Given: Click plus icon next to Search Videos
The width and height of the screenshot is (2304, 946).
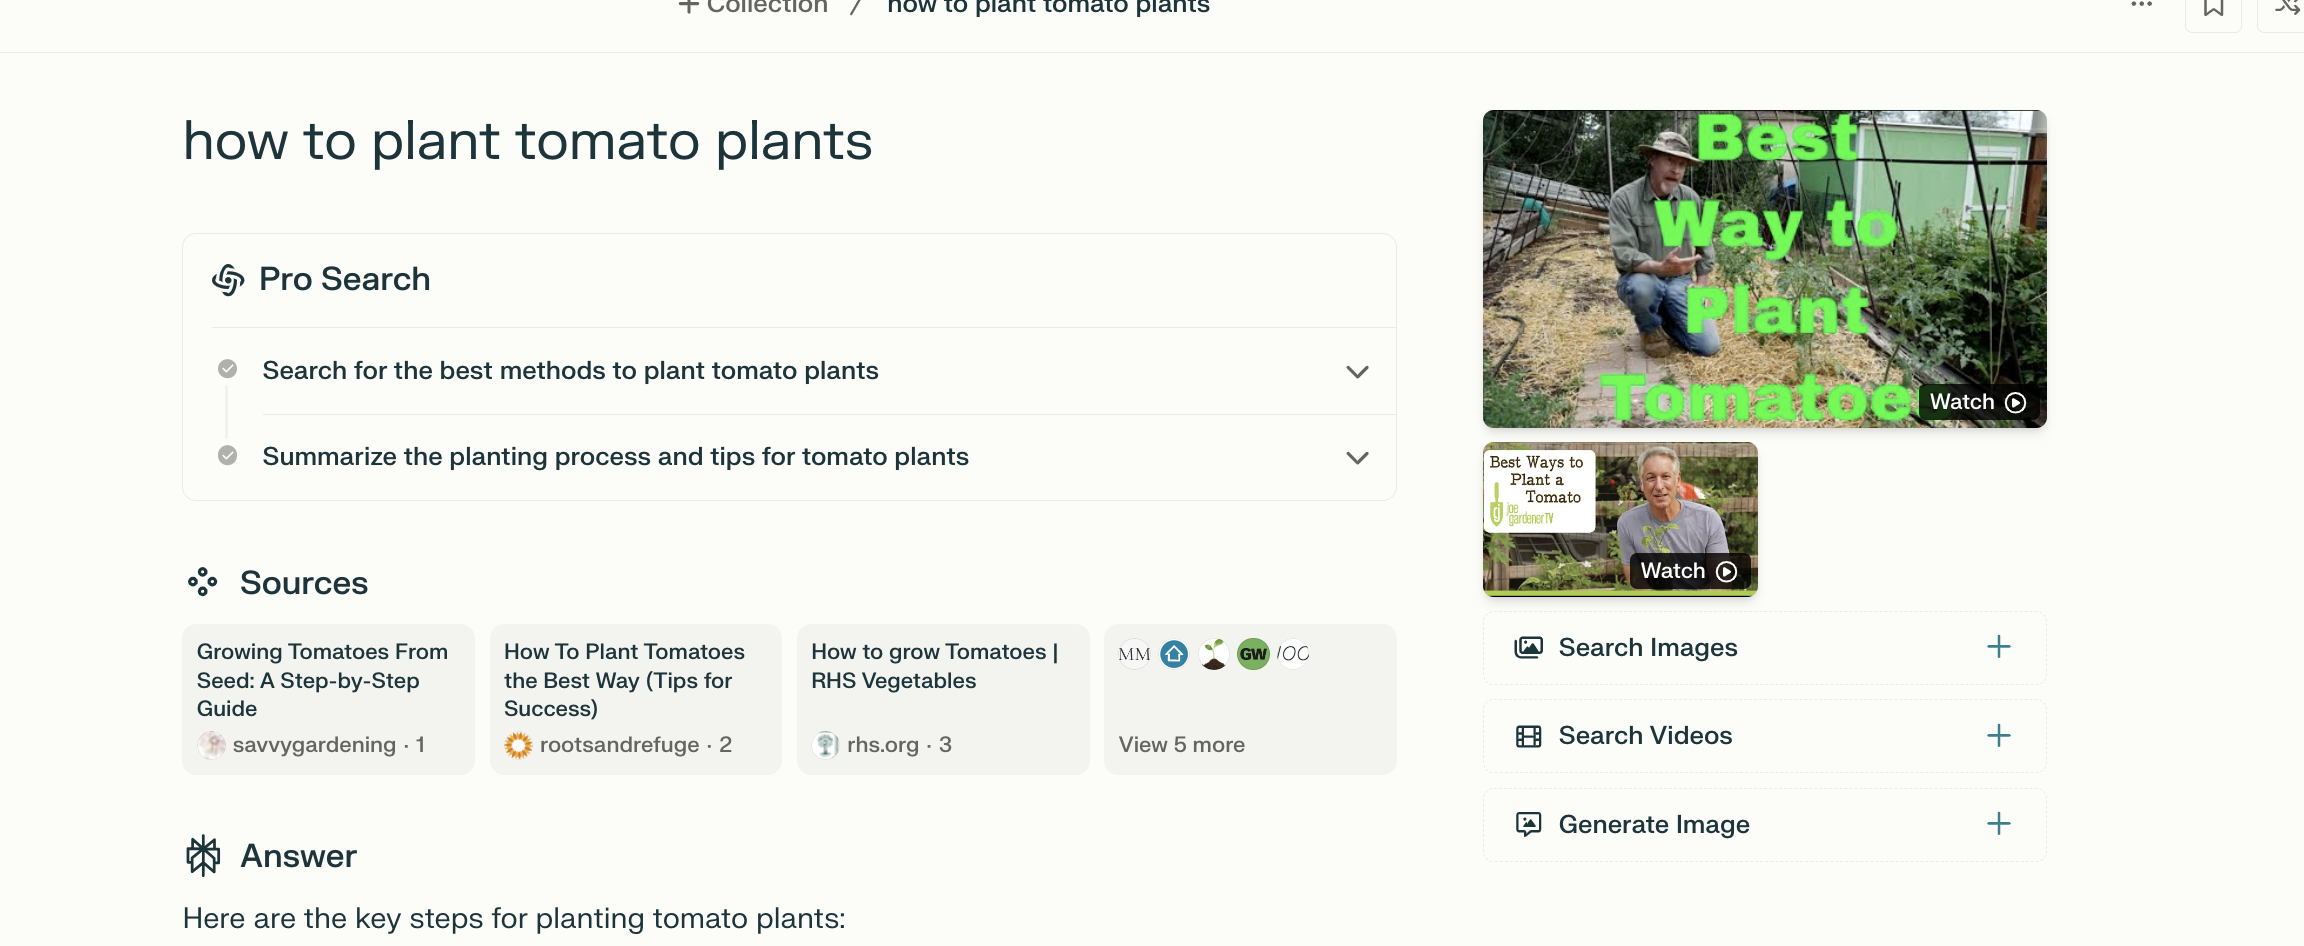Looking at the screenshot, I should [x=1998, y=736].
